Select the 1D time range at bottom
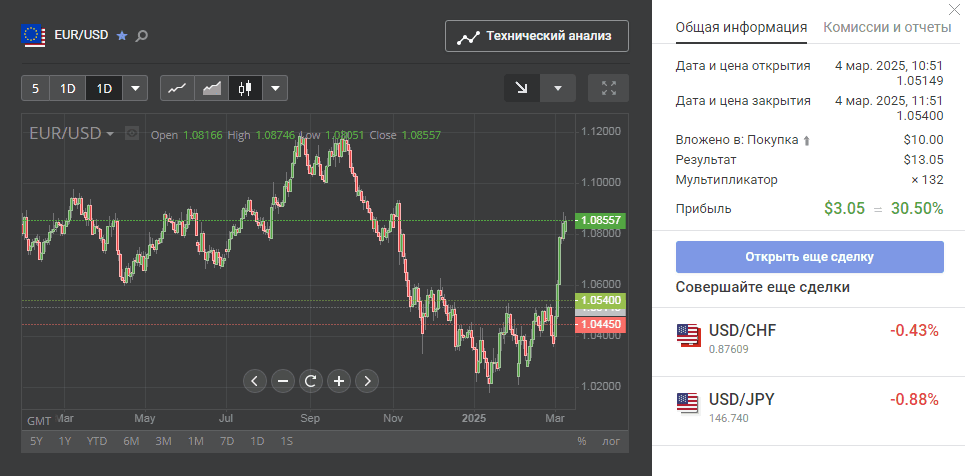The height and width of the screenshot is (476, 965). point(257,441)
